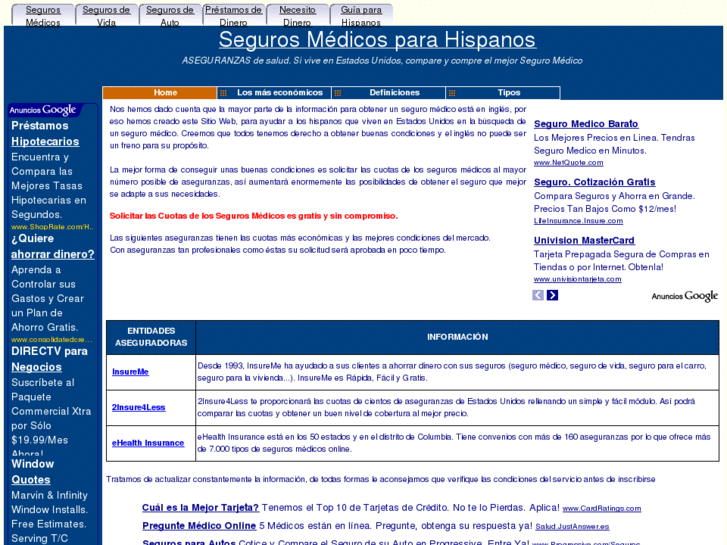Click the eHealth Insurance description text cell
Image resolution: width=727 pixels, height=545 pixels.
pyautogui.click(x=458, y=443)
